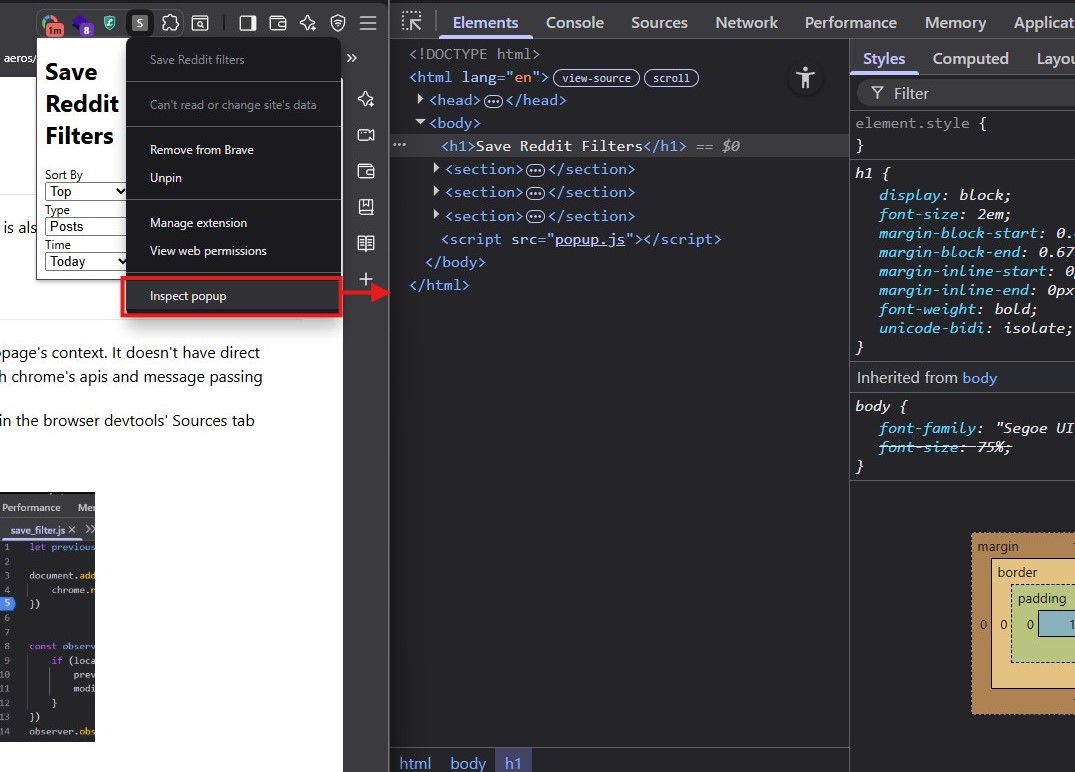Screen dimensions: 1075x772
Task: Click the ellipsis badge in the head element
Action: pyautogui.click(x=493, y=101)
